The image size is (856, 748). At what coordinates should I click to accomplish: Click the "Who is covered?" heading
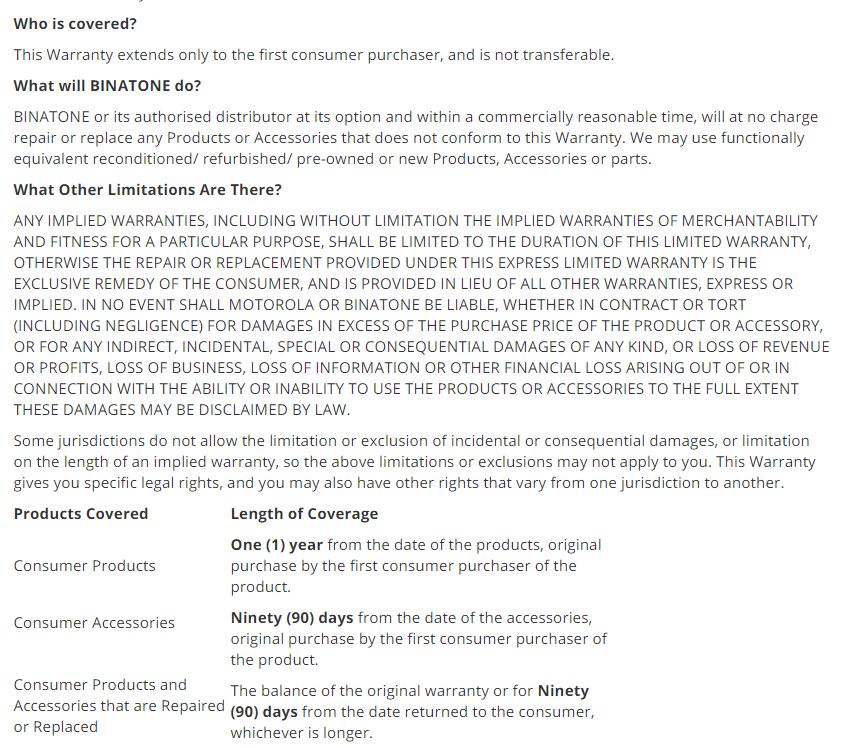point(75,23)
